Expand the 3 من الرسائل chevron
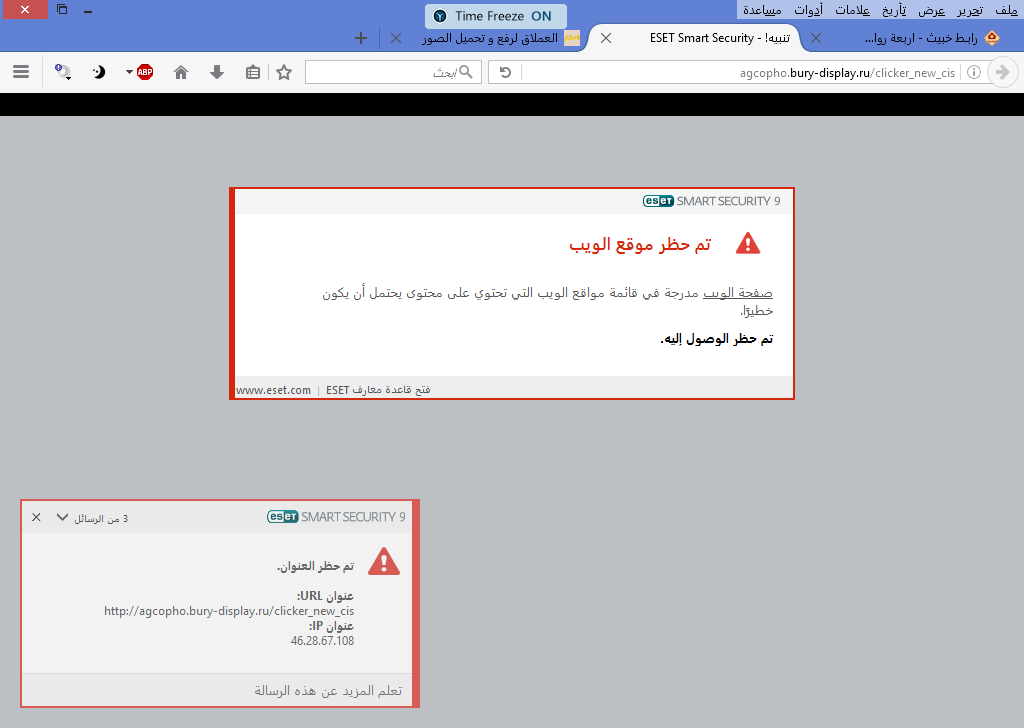Viewport: 1024px width, 728px height. (x=62, y=517)
